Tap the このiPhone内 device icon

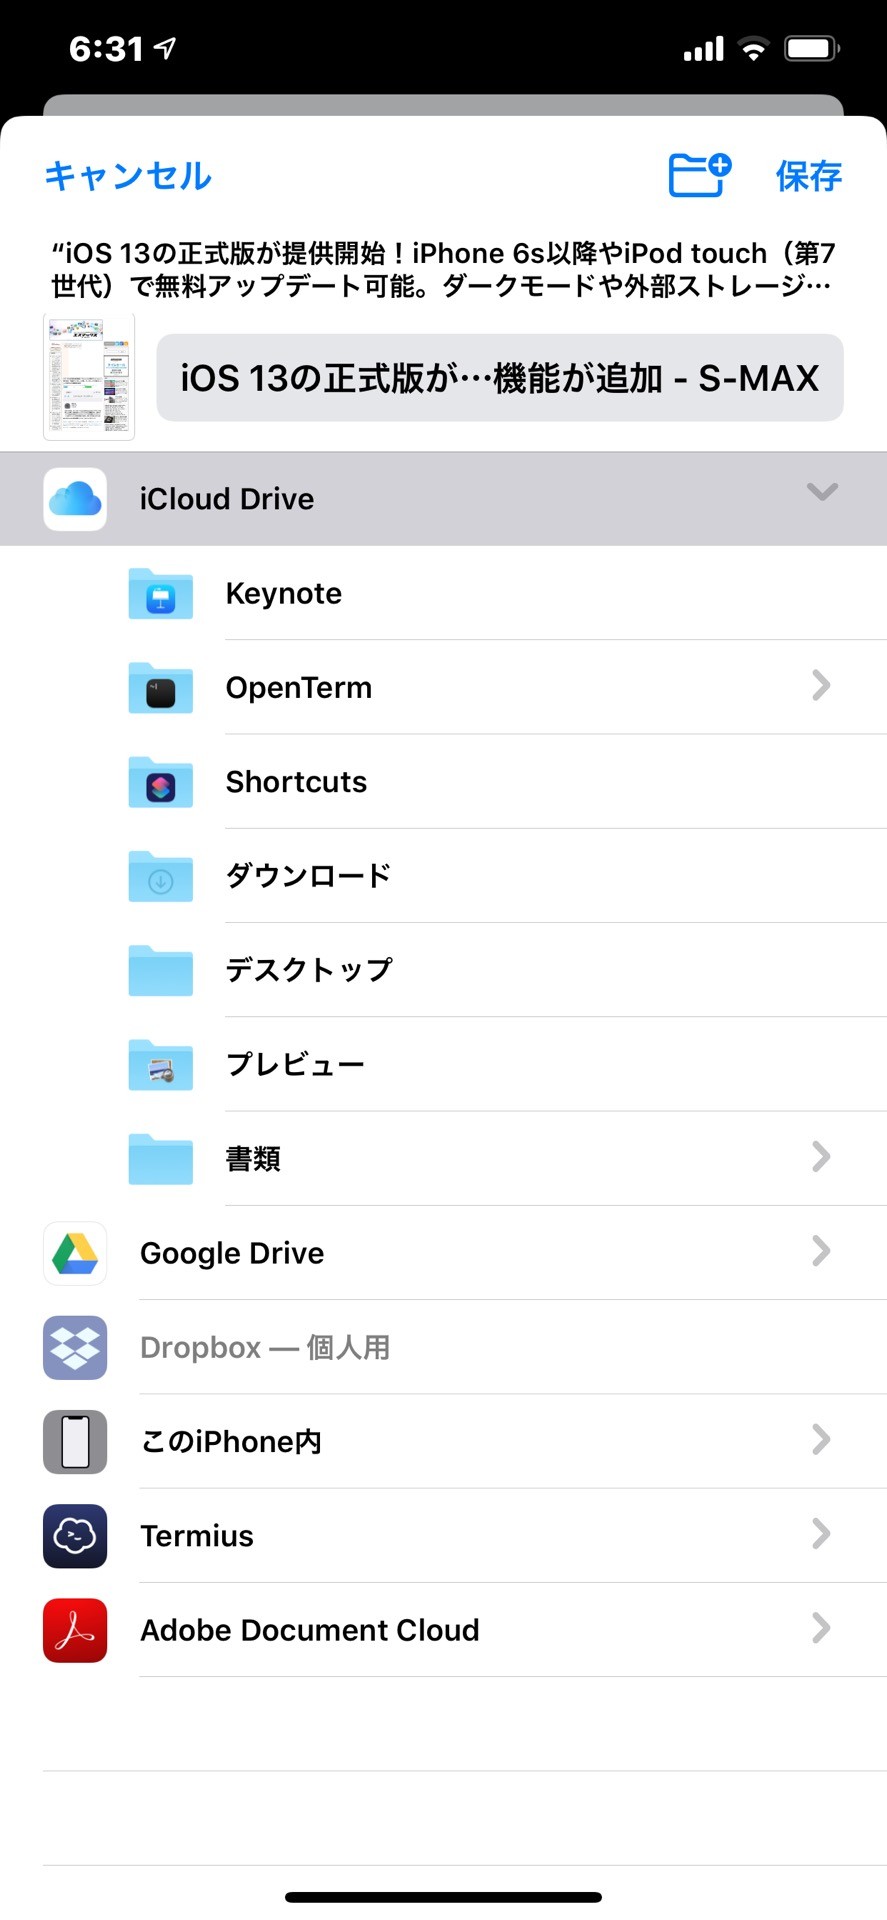[75, 1441]
